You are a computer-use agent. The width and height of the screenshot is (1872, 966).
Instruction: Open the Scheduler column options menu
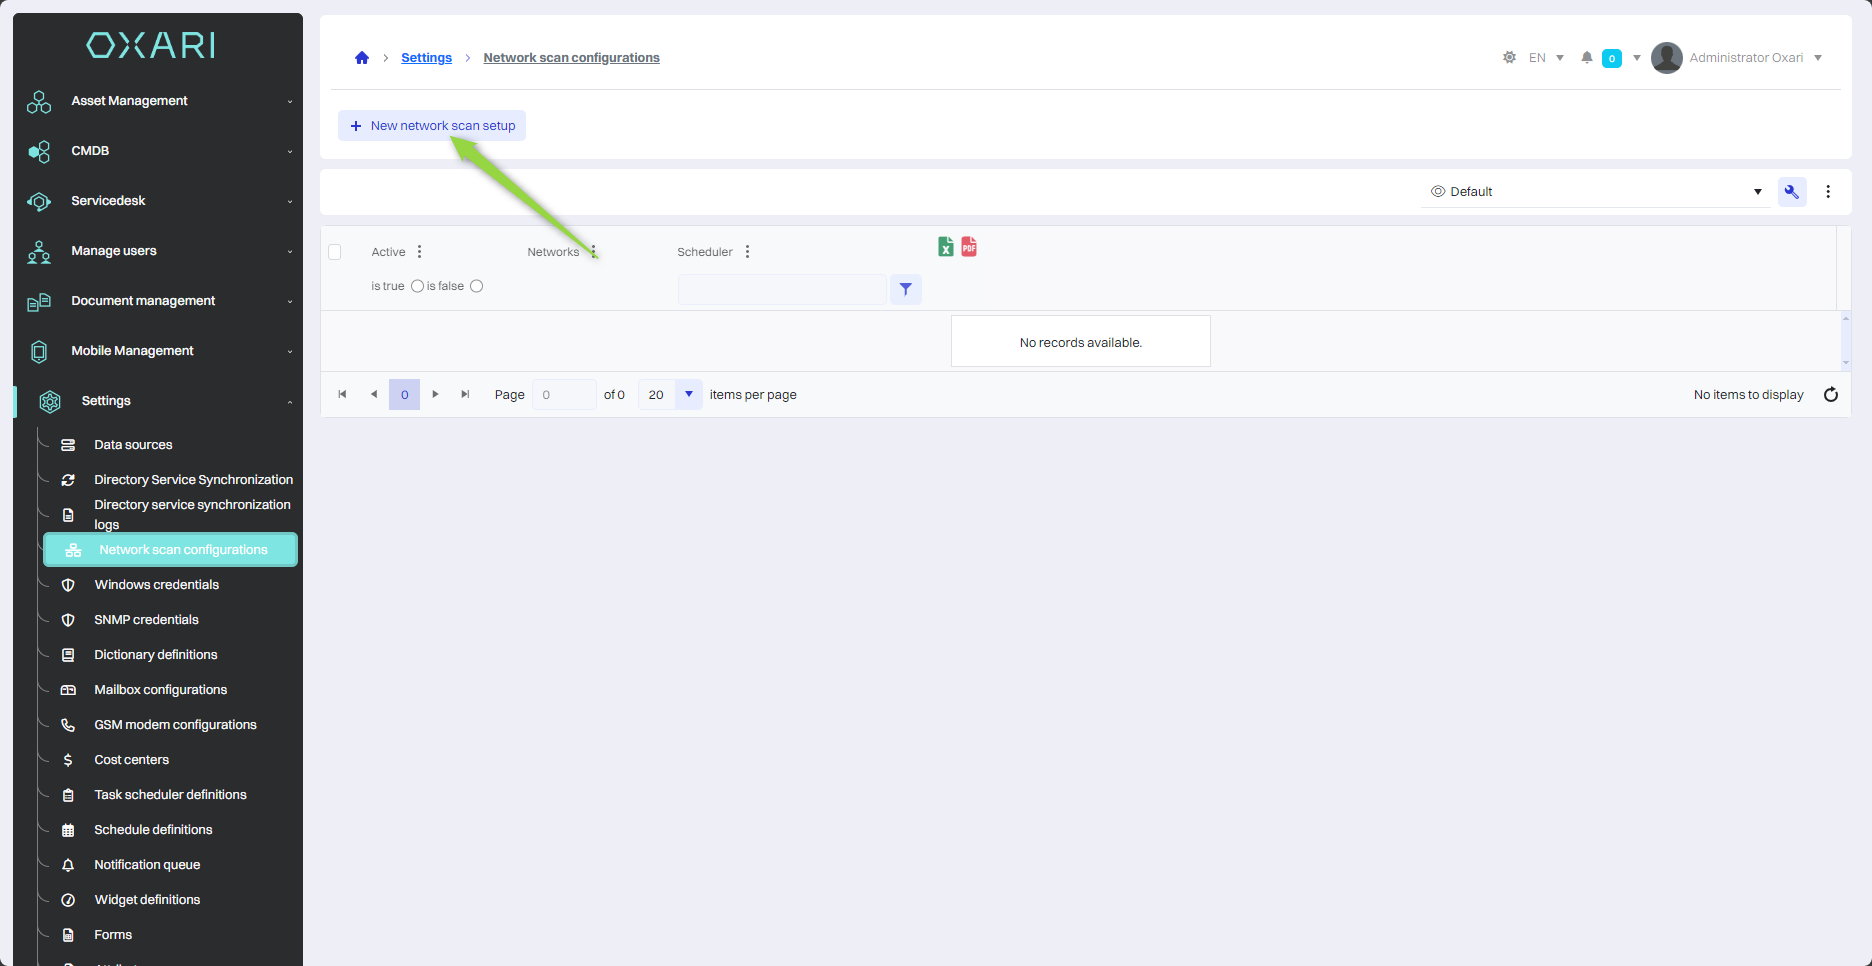747,252
